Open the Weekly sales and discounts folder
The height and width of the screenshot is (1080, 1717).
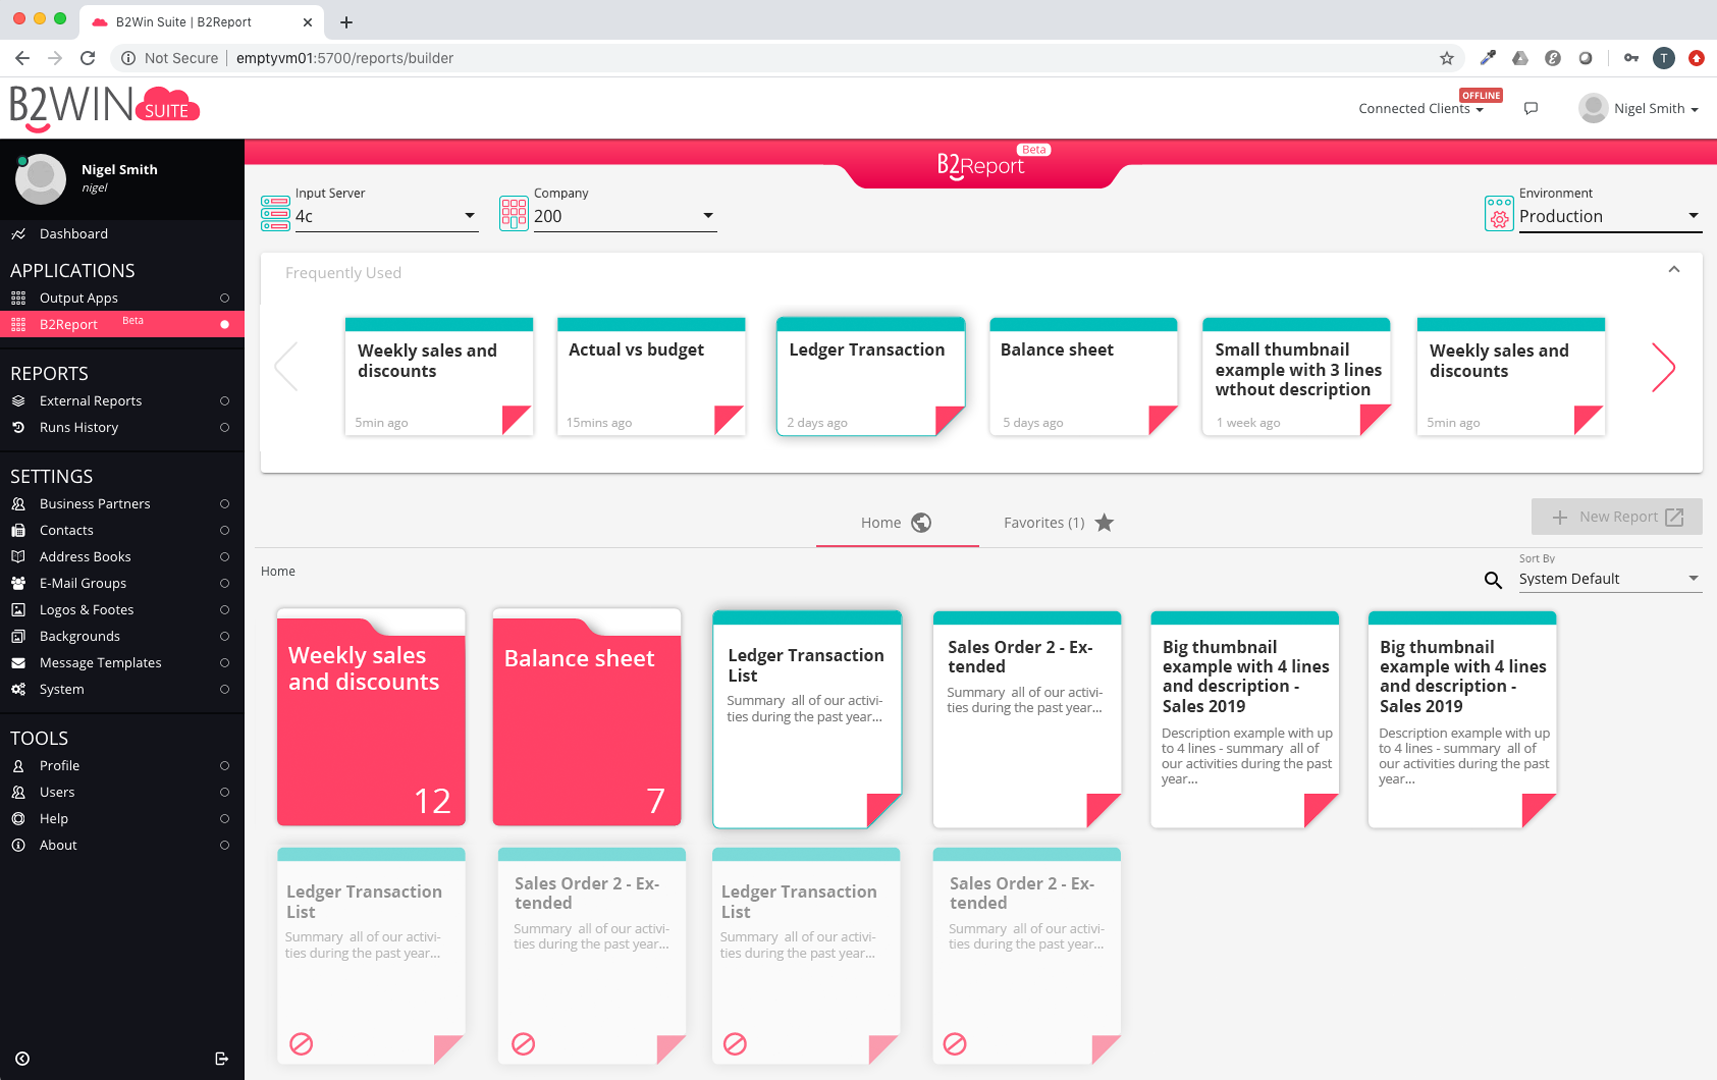[x=371, y=717]
